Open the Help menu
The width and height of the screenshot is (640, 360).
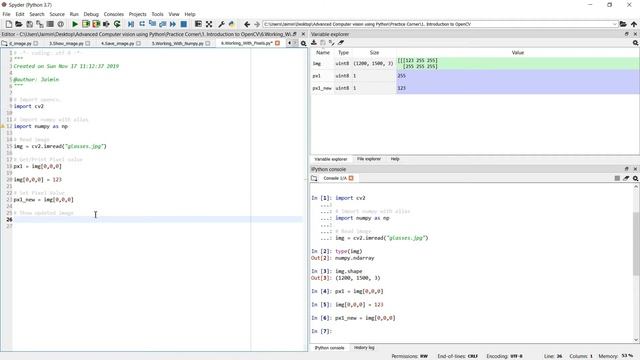tap(190, 14)
